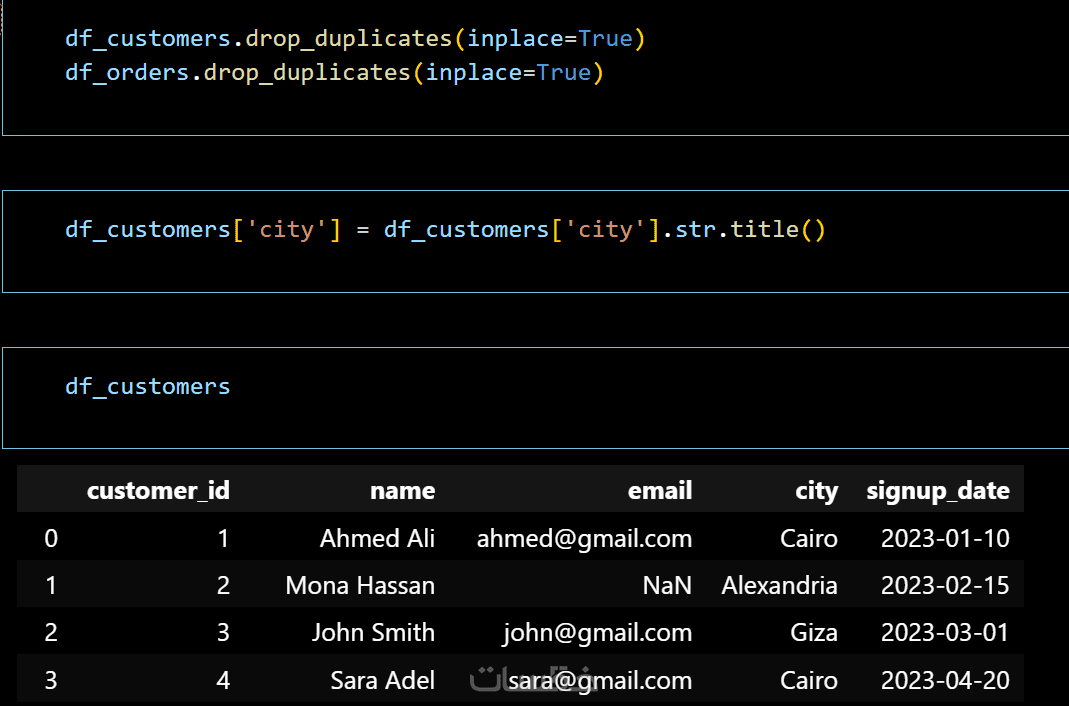The height and width of the screenshot is (706, 1069).
Task: Click row index 0 of the dataframe
Action: point(51,538)
